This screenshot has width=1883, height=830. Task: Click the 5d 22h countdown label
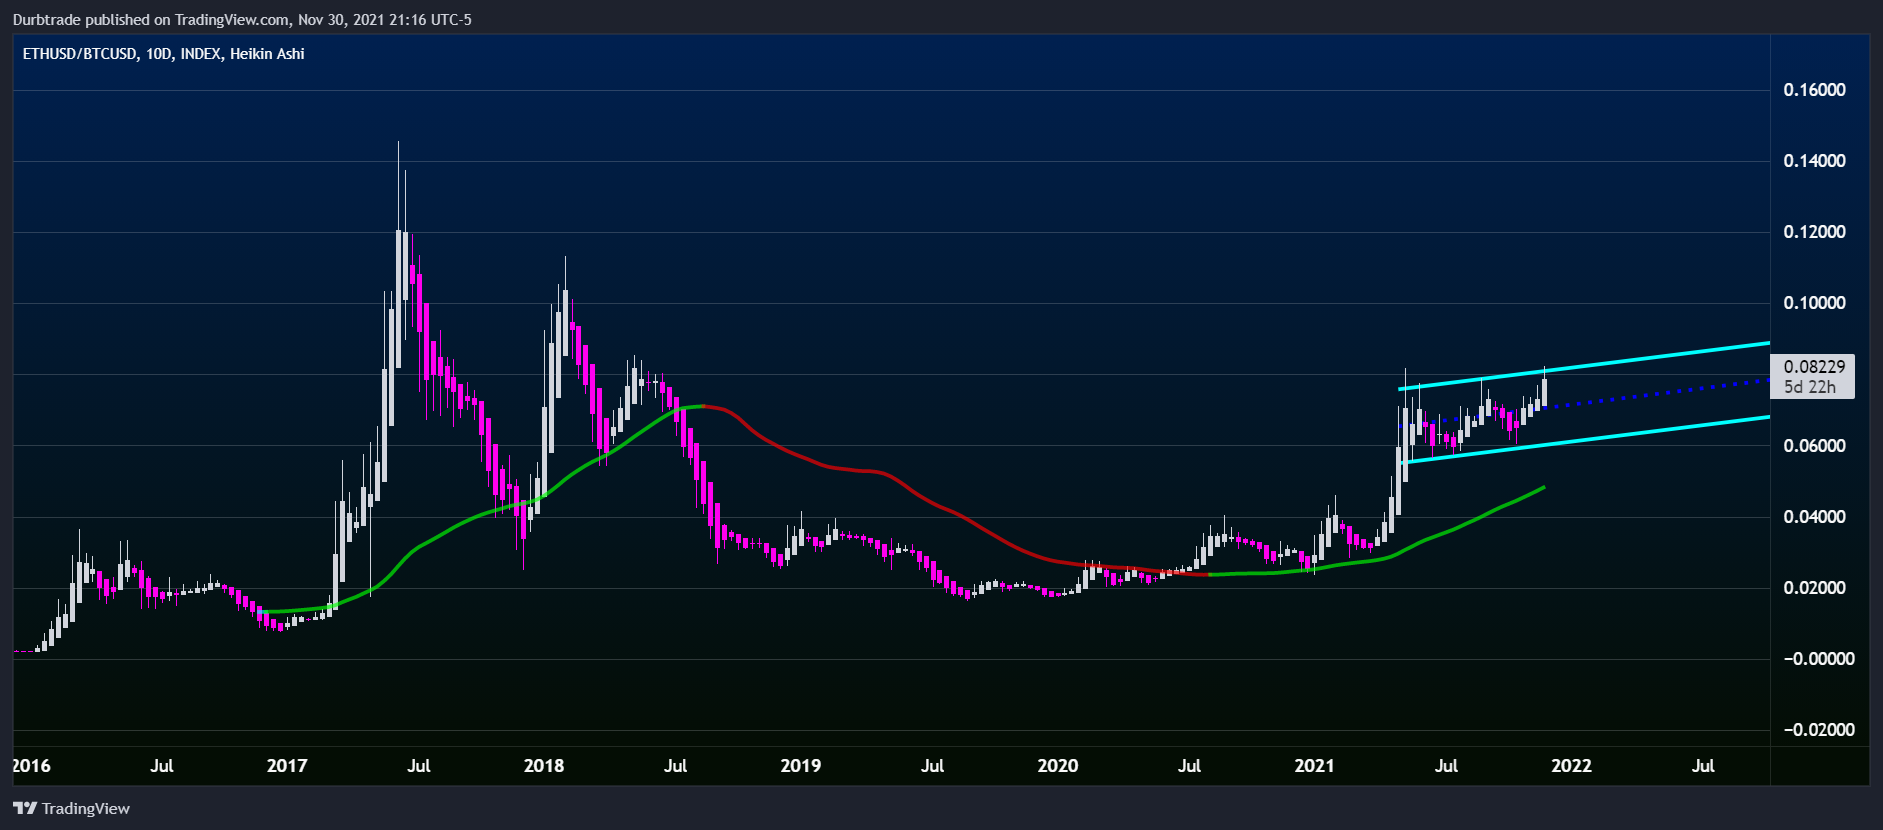1810,387
